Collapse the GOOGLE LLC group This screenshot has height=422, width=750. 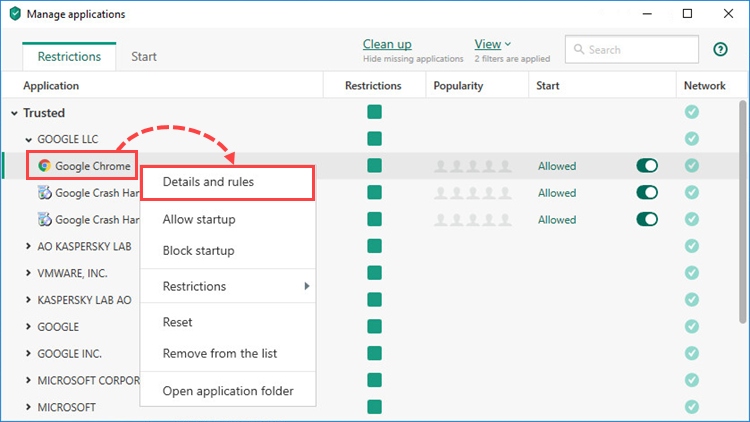(29, 140)
